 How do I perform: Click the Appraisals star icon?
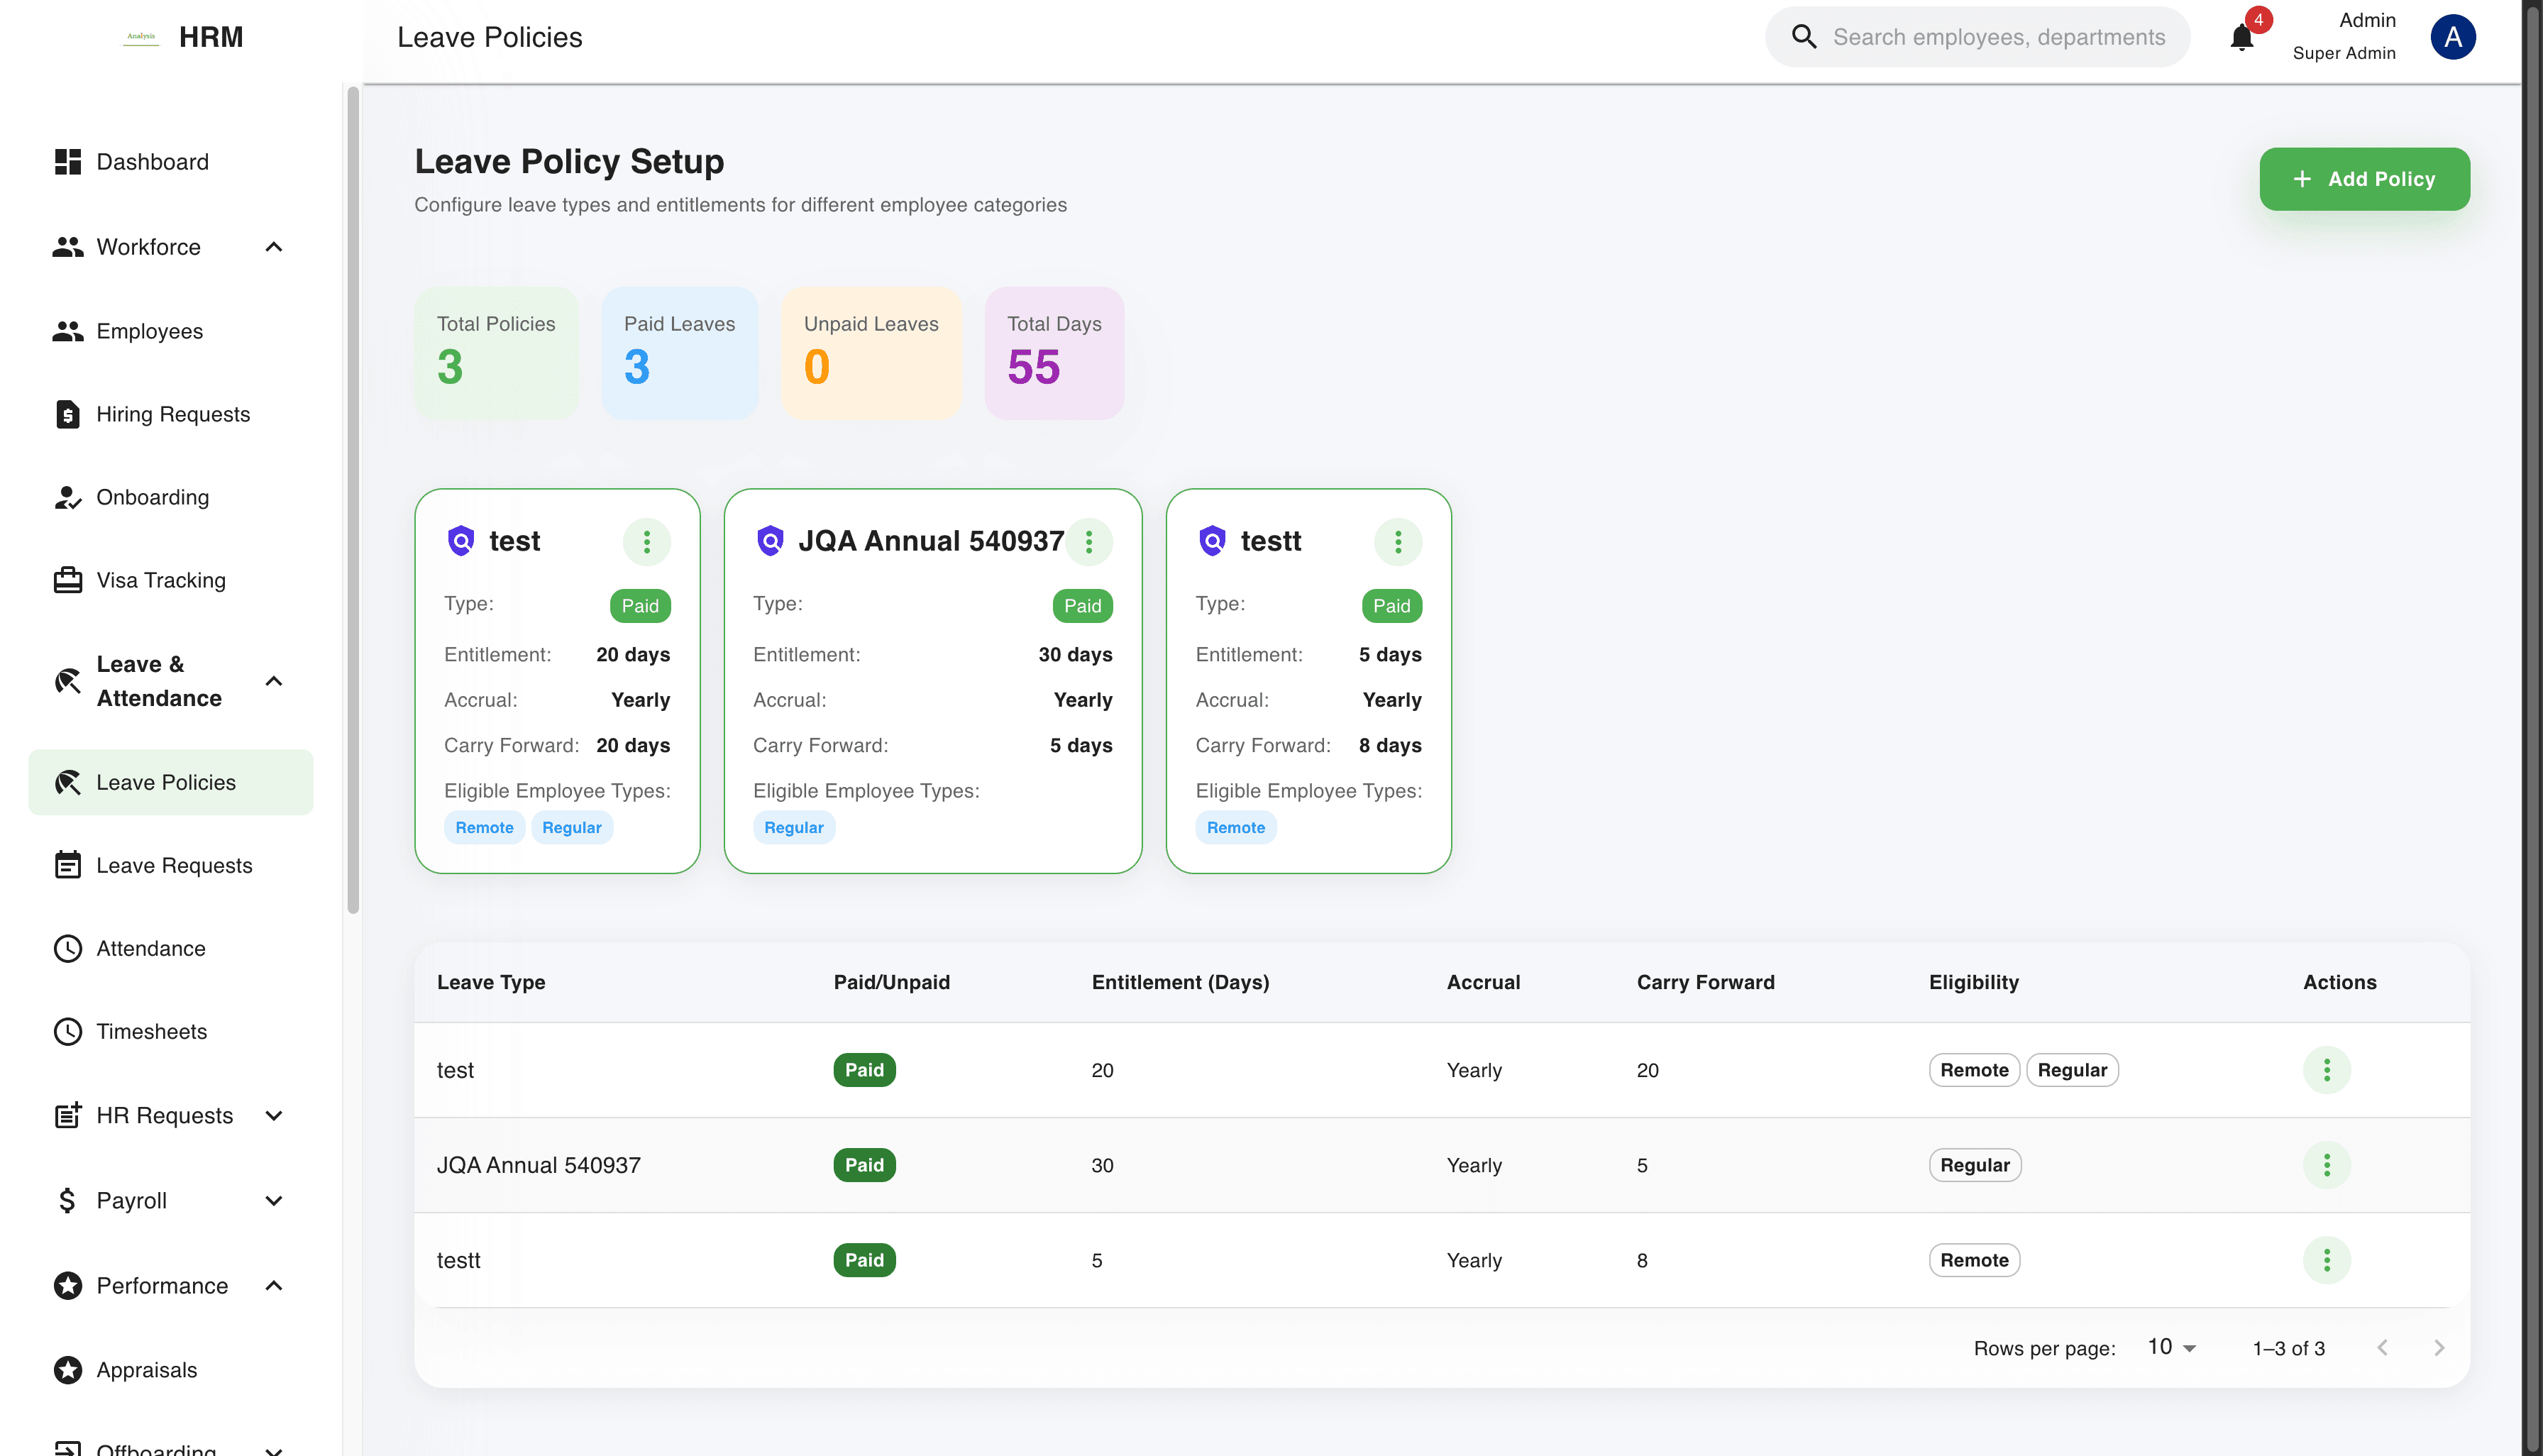(67, 1370)
